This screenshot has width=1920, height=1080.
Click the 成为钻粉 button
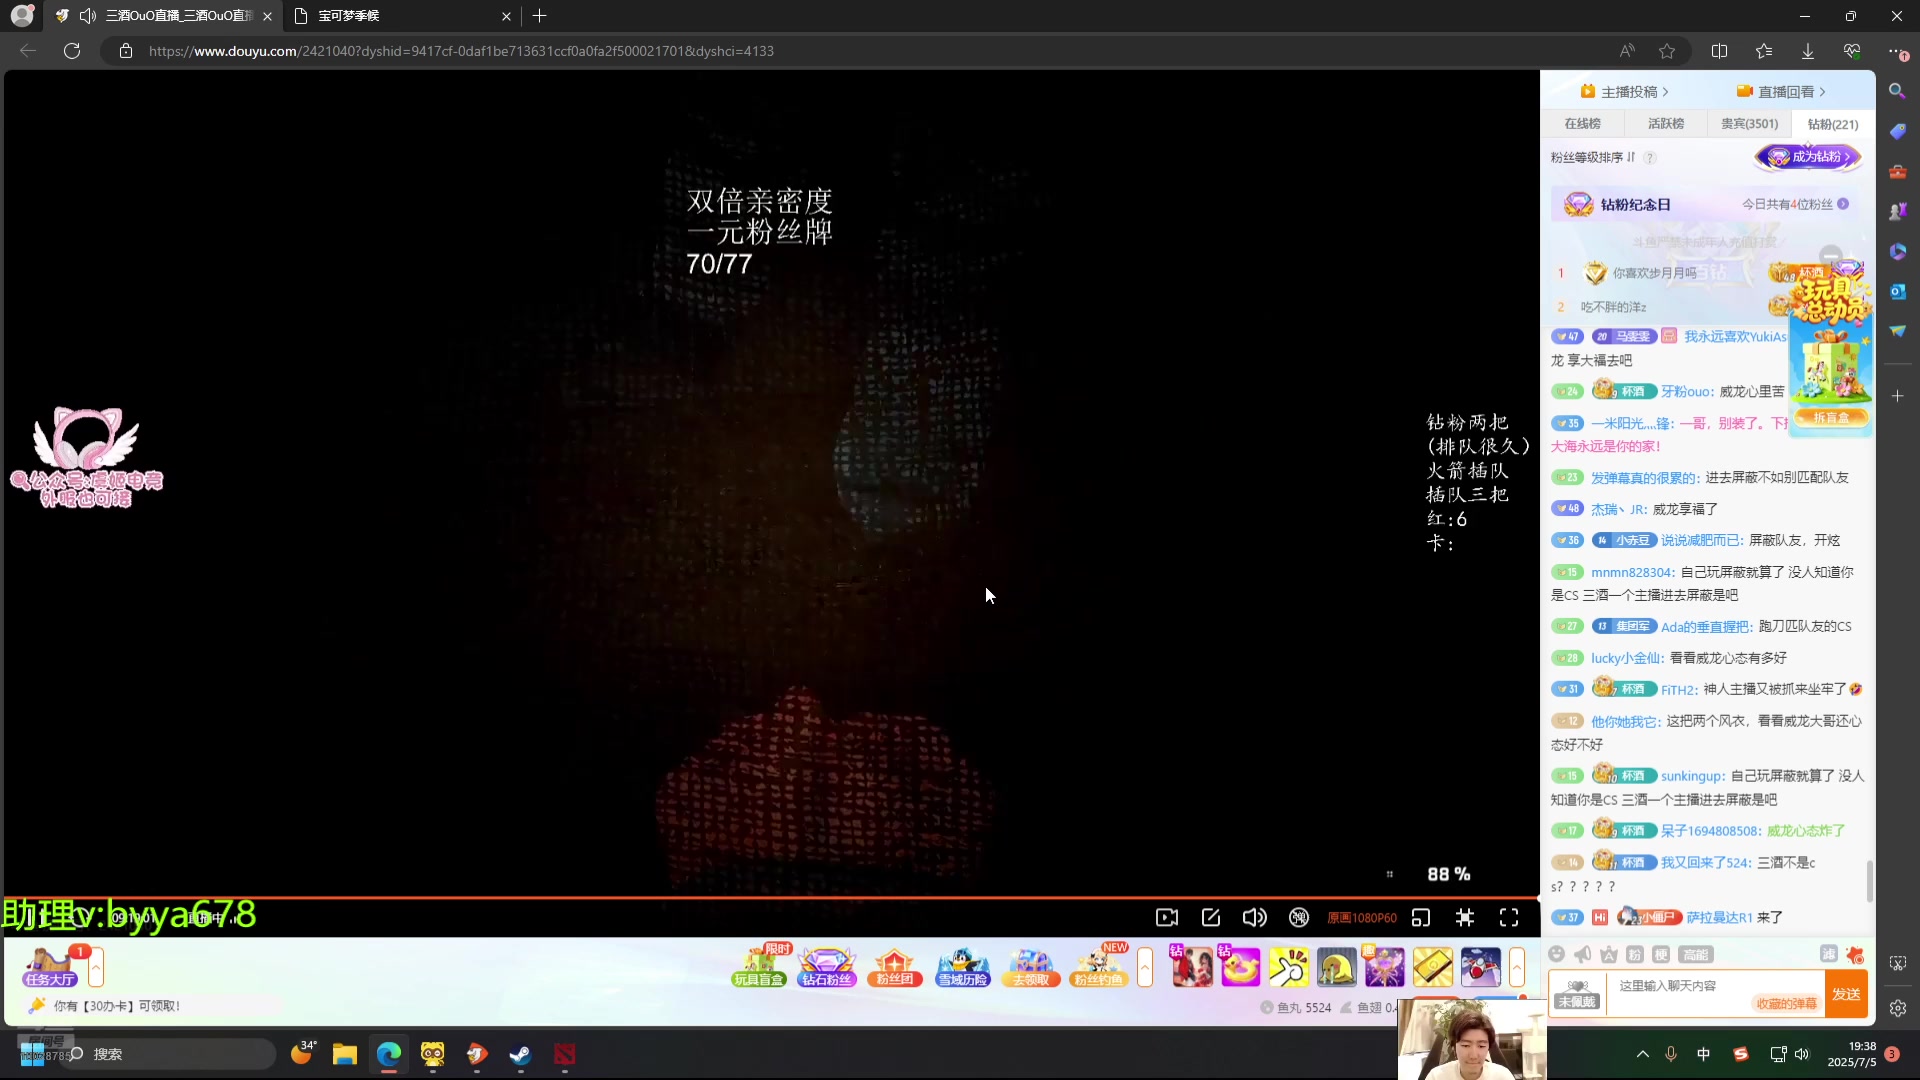(x=1809, y=157)
